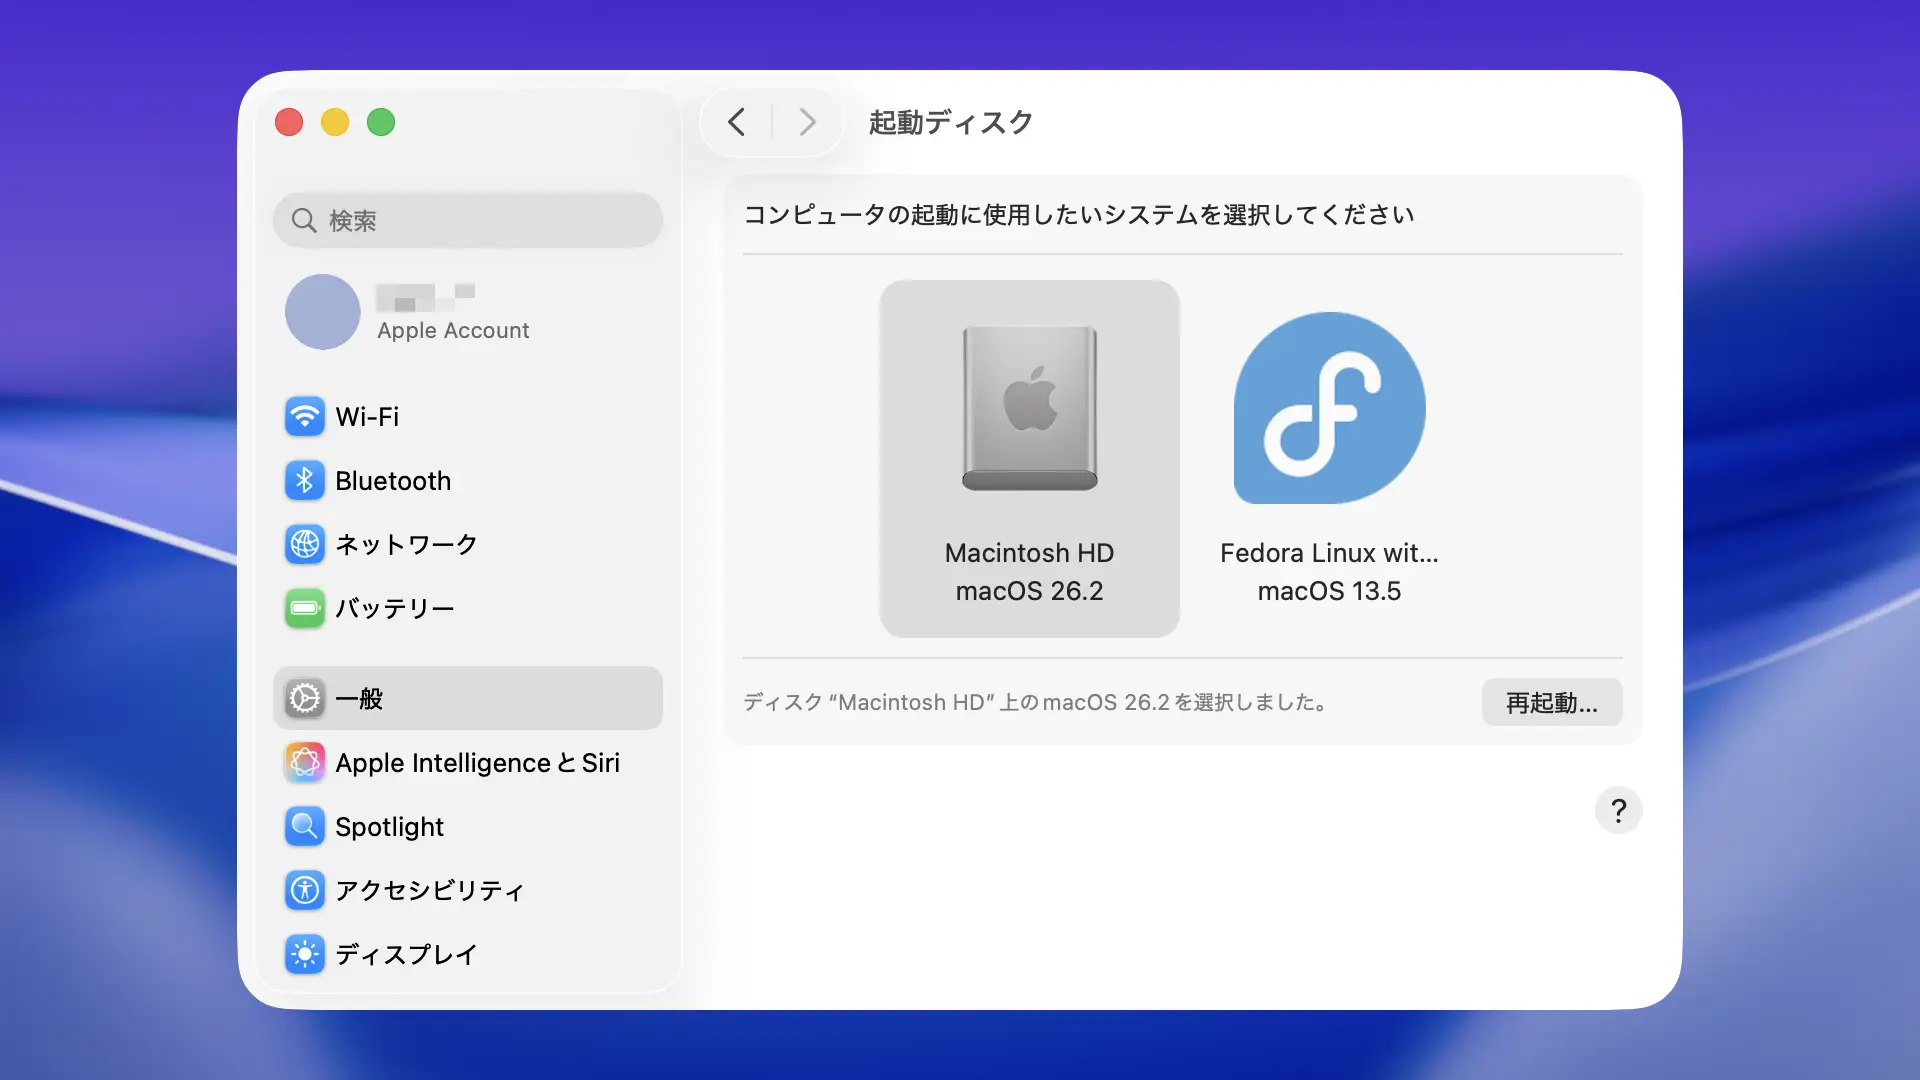The height and width of the screenshot is (1080, 1920).
Task: Select Macintosh HD startup disk
Action: pyautogui.click(x=1029, y=458)
